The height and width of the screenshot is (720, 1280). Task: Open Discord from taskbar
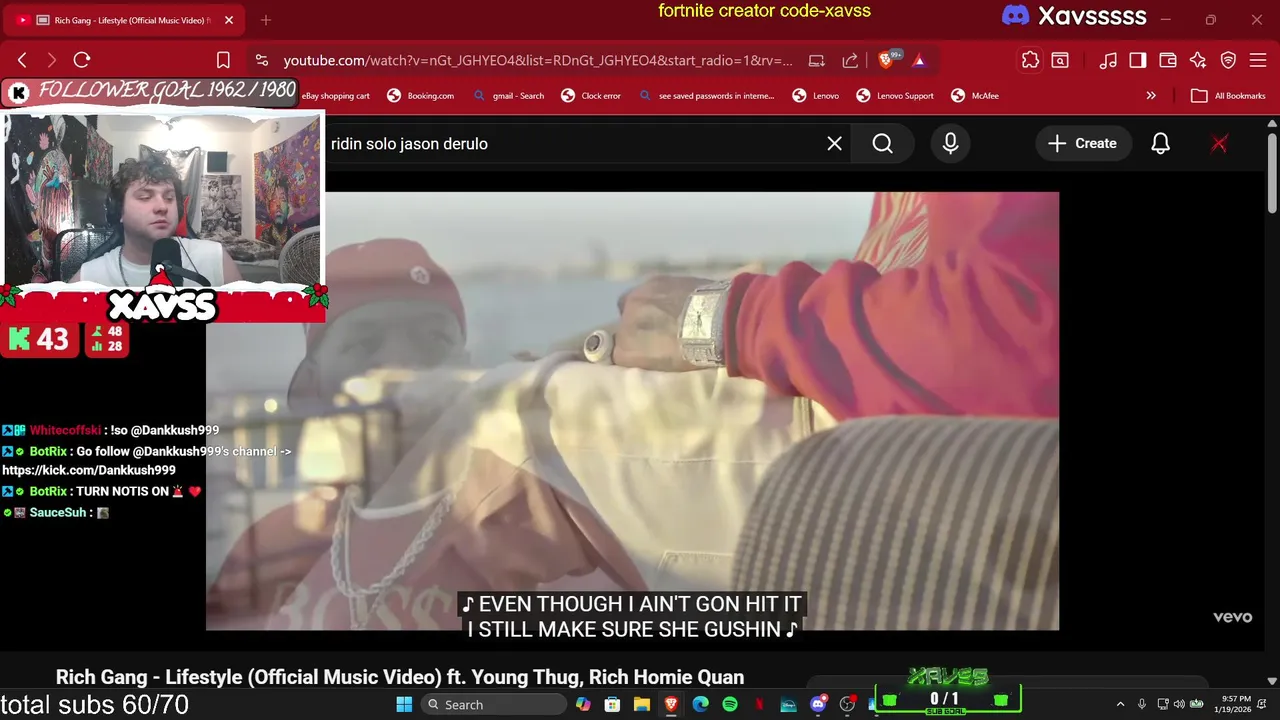[x=818, y=704]
